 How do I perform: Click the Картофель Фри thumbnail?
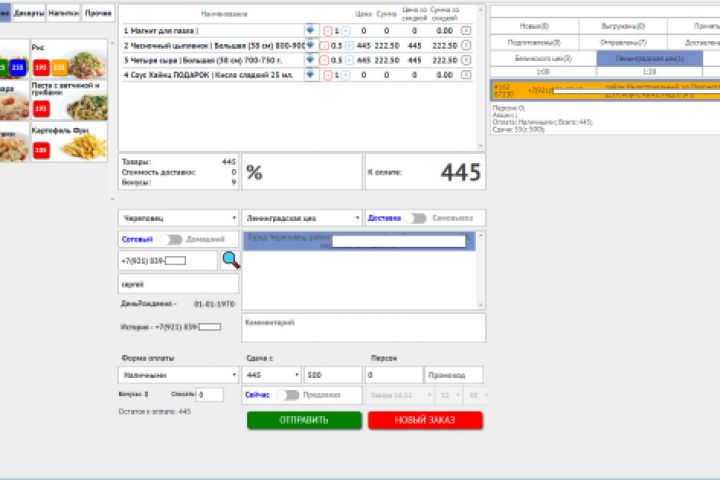(70, 141)
